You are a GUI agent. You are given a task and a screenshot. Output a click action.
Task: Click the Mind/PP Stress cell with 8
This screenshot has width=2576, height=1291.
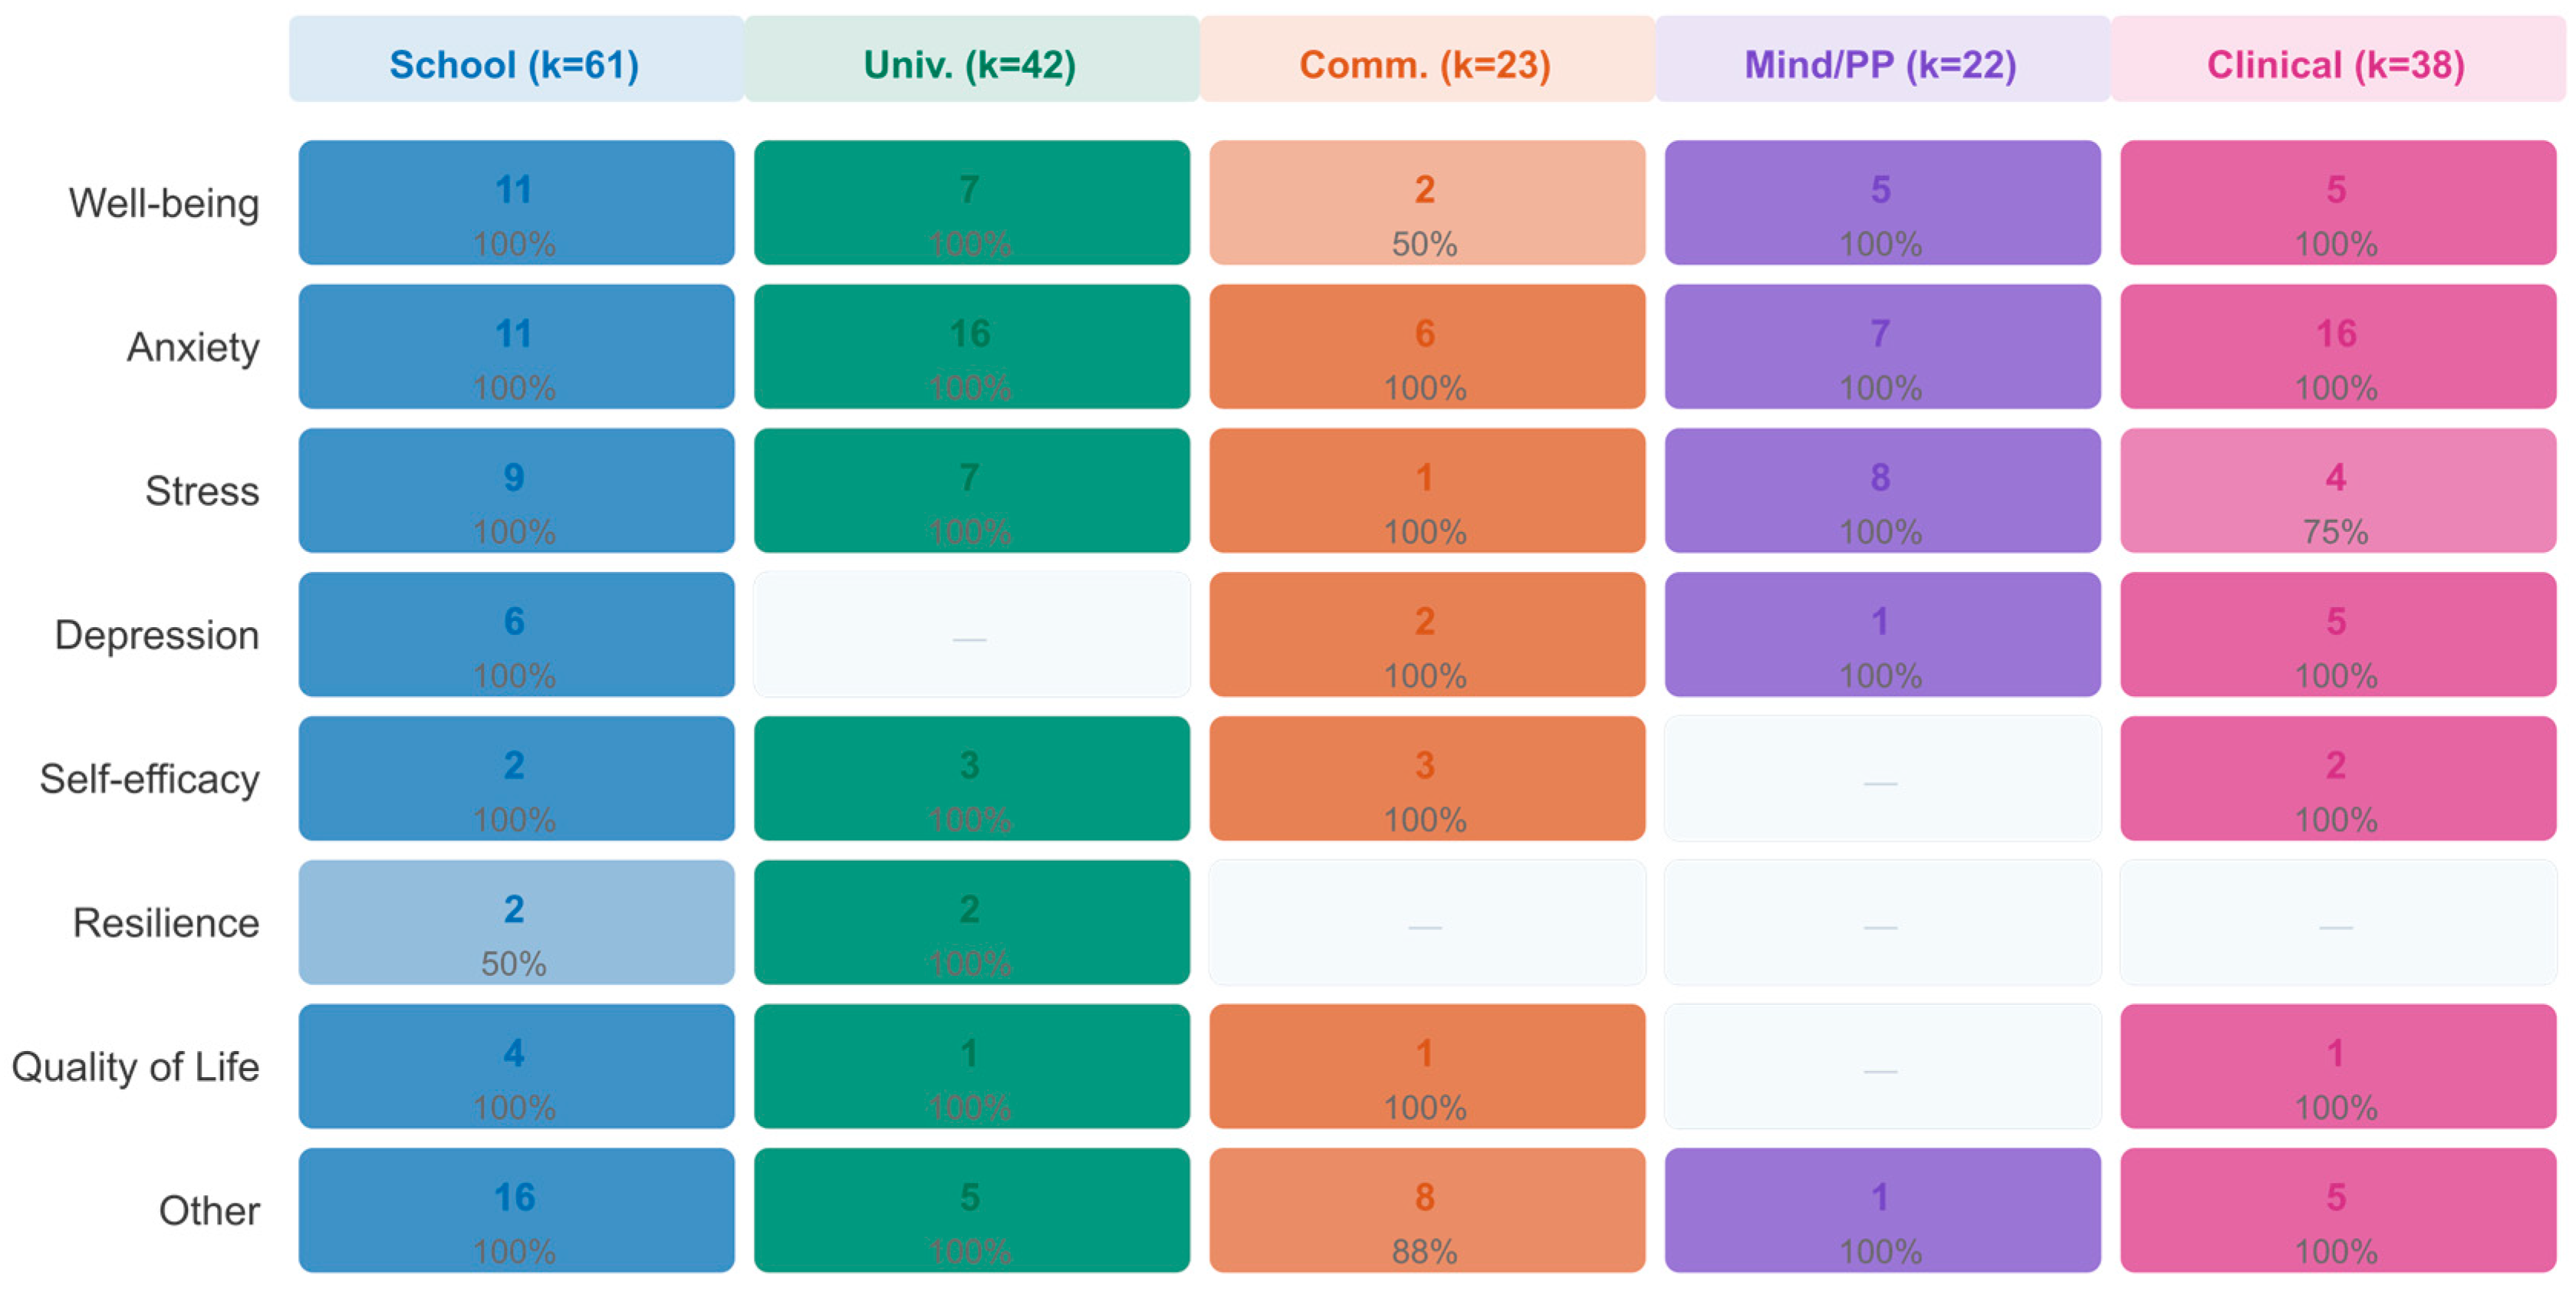[1881, 491]
